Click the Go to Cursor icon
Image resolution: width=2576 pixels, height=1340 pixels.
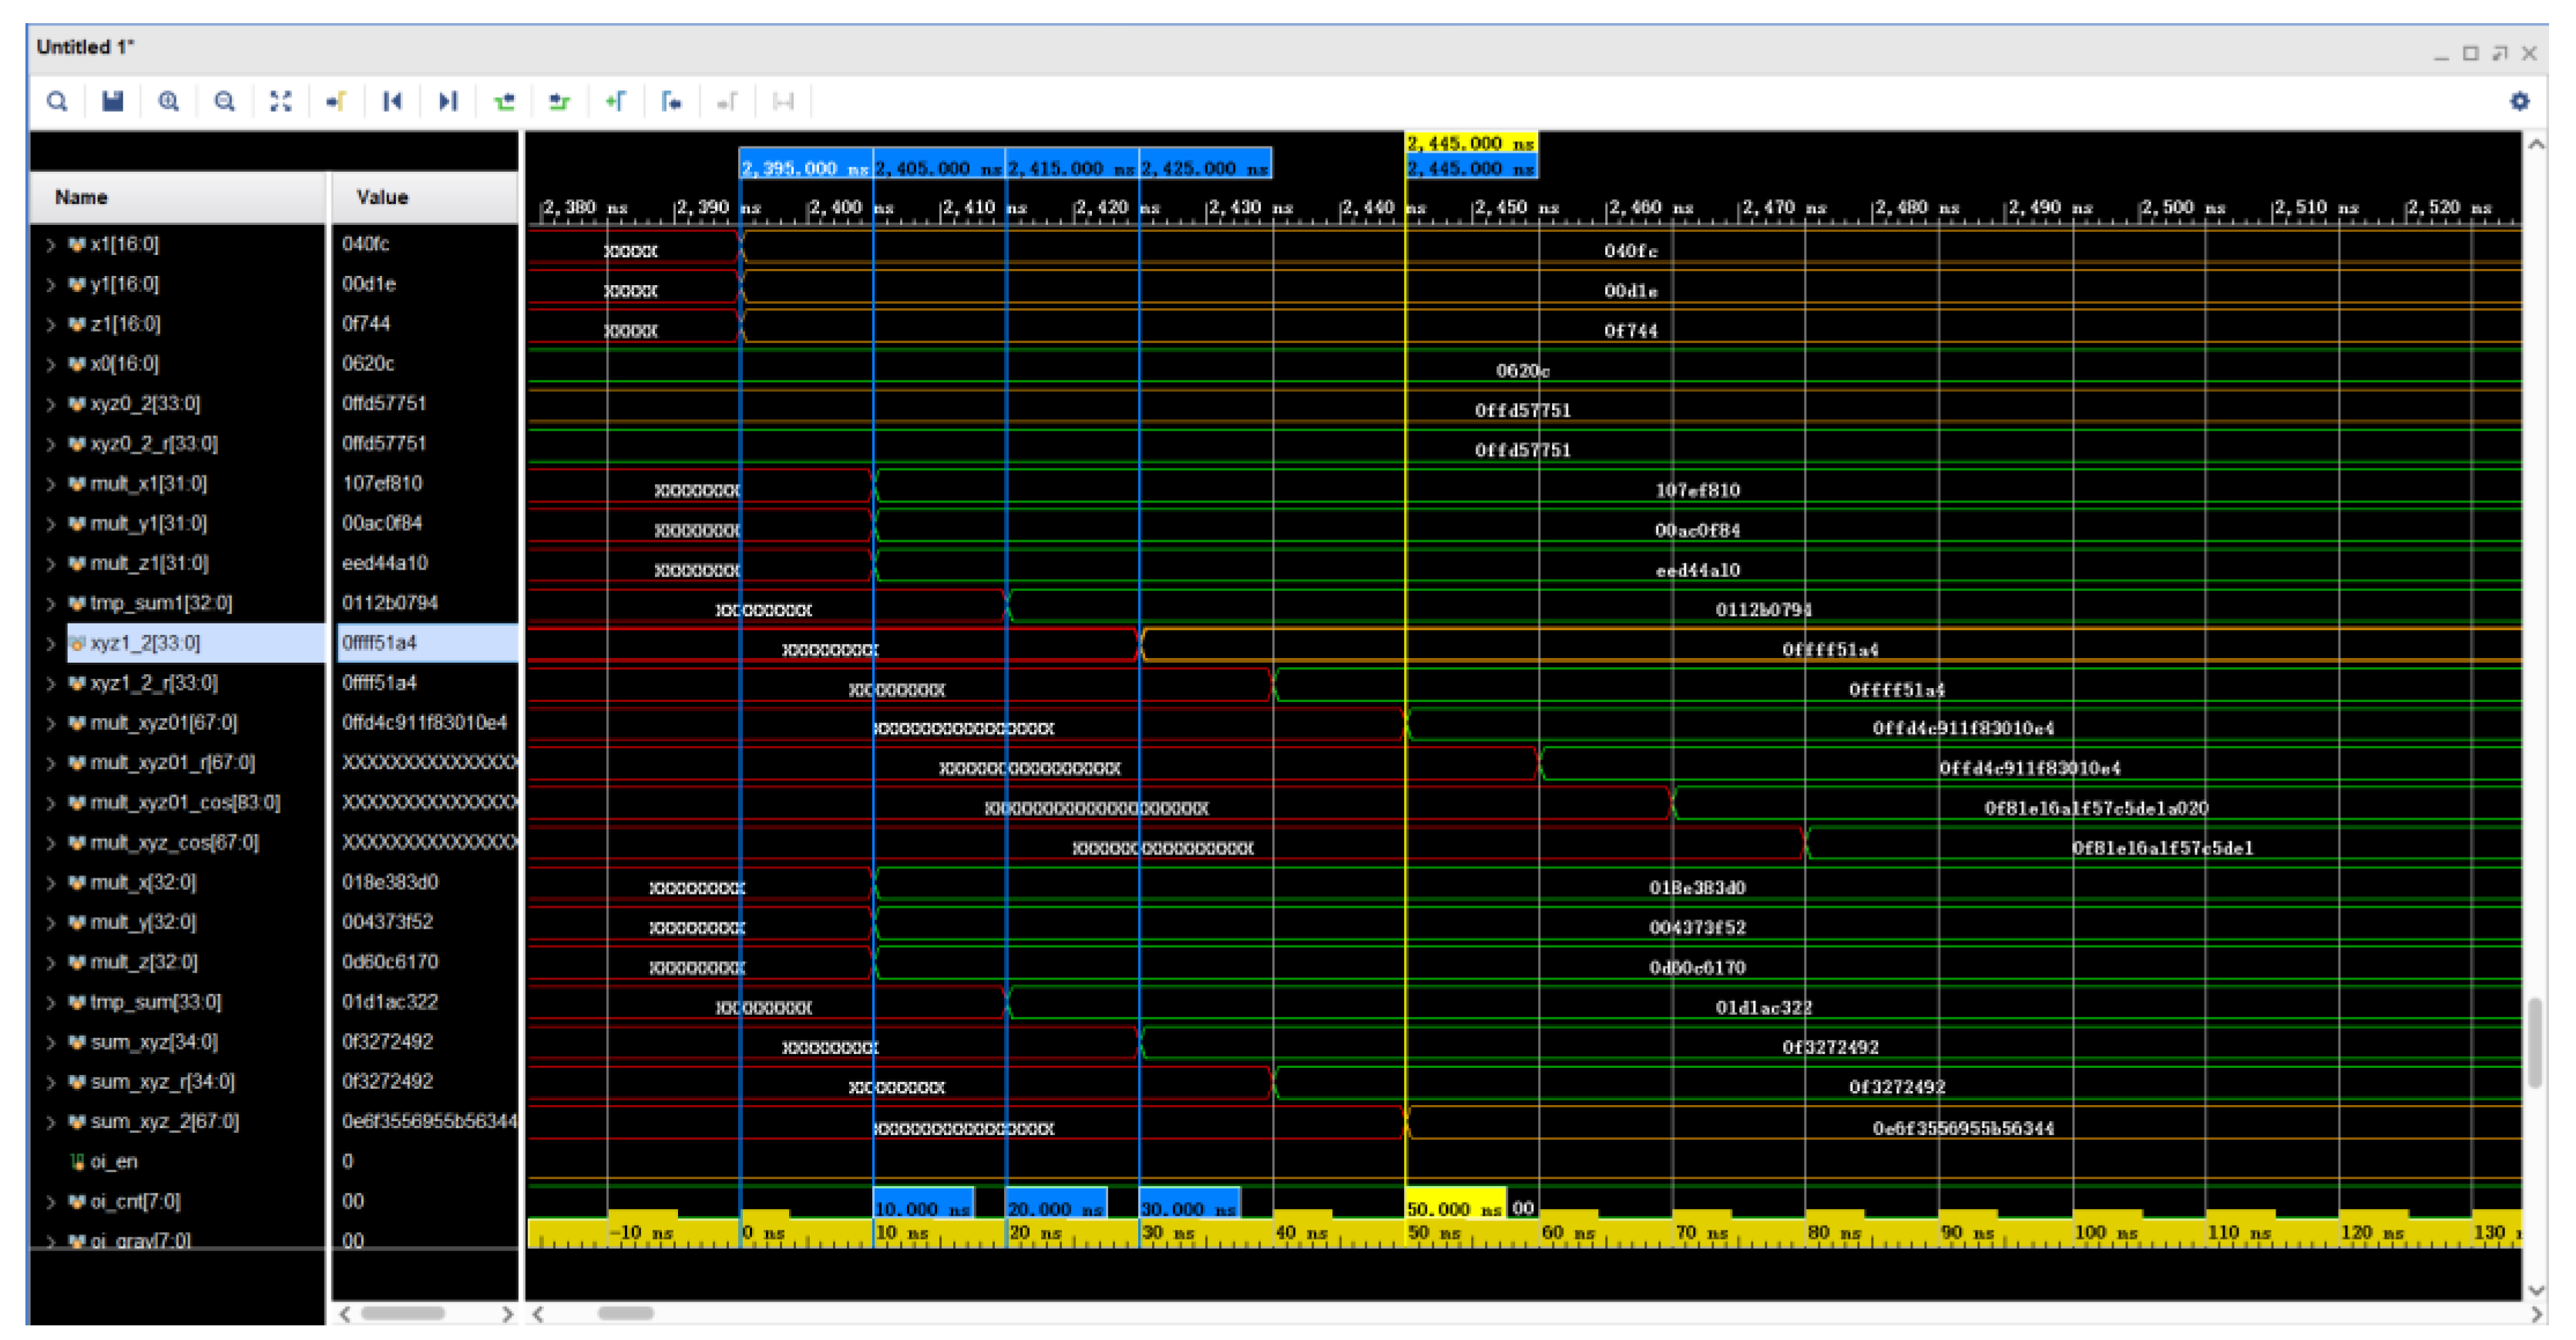337,102
